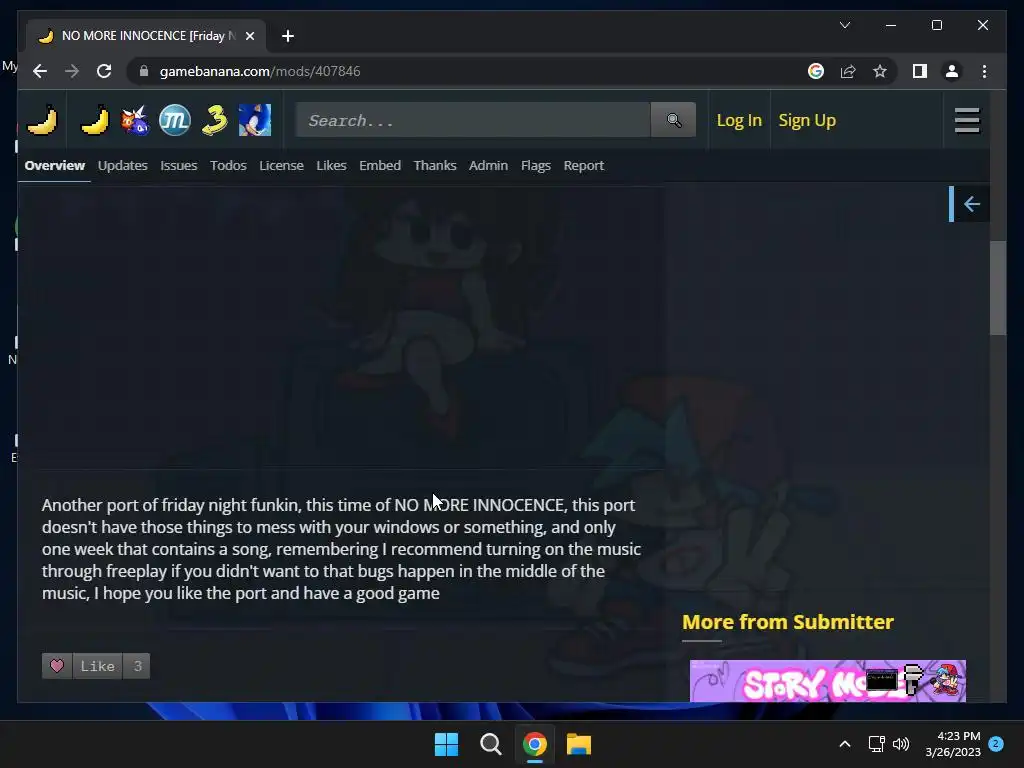The height and width of the screenshot is (768, 1024).
Task: Click the GameBanana home banana logo
Action: (42, 120)
